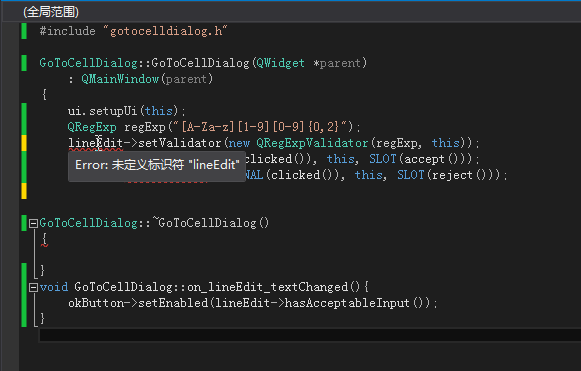Click the error tooltip about undefined lineEdit
This screenshot has height=371, width=581.
157,165
